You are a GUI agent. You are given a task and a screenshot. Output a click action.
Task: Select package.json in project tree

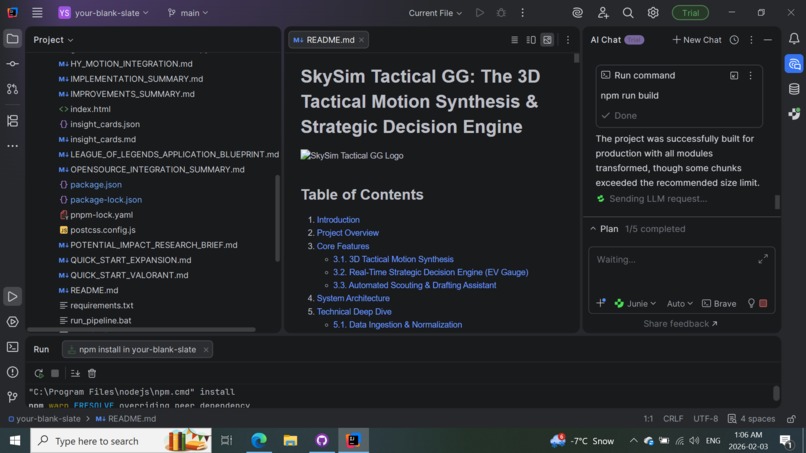point(96,185)
